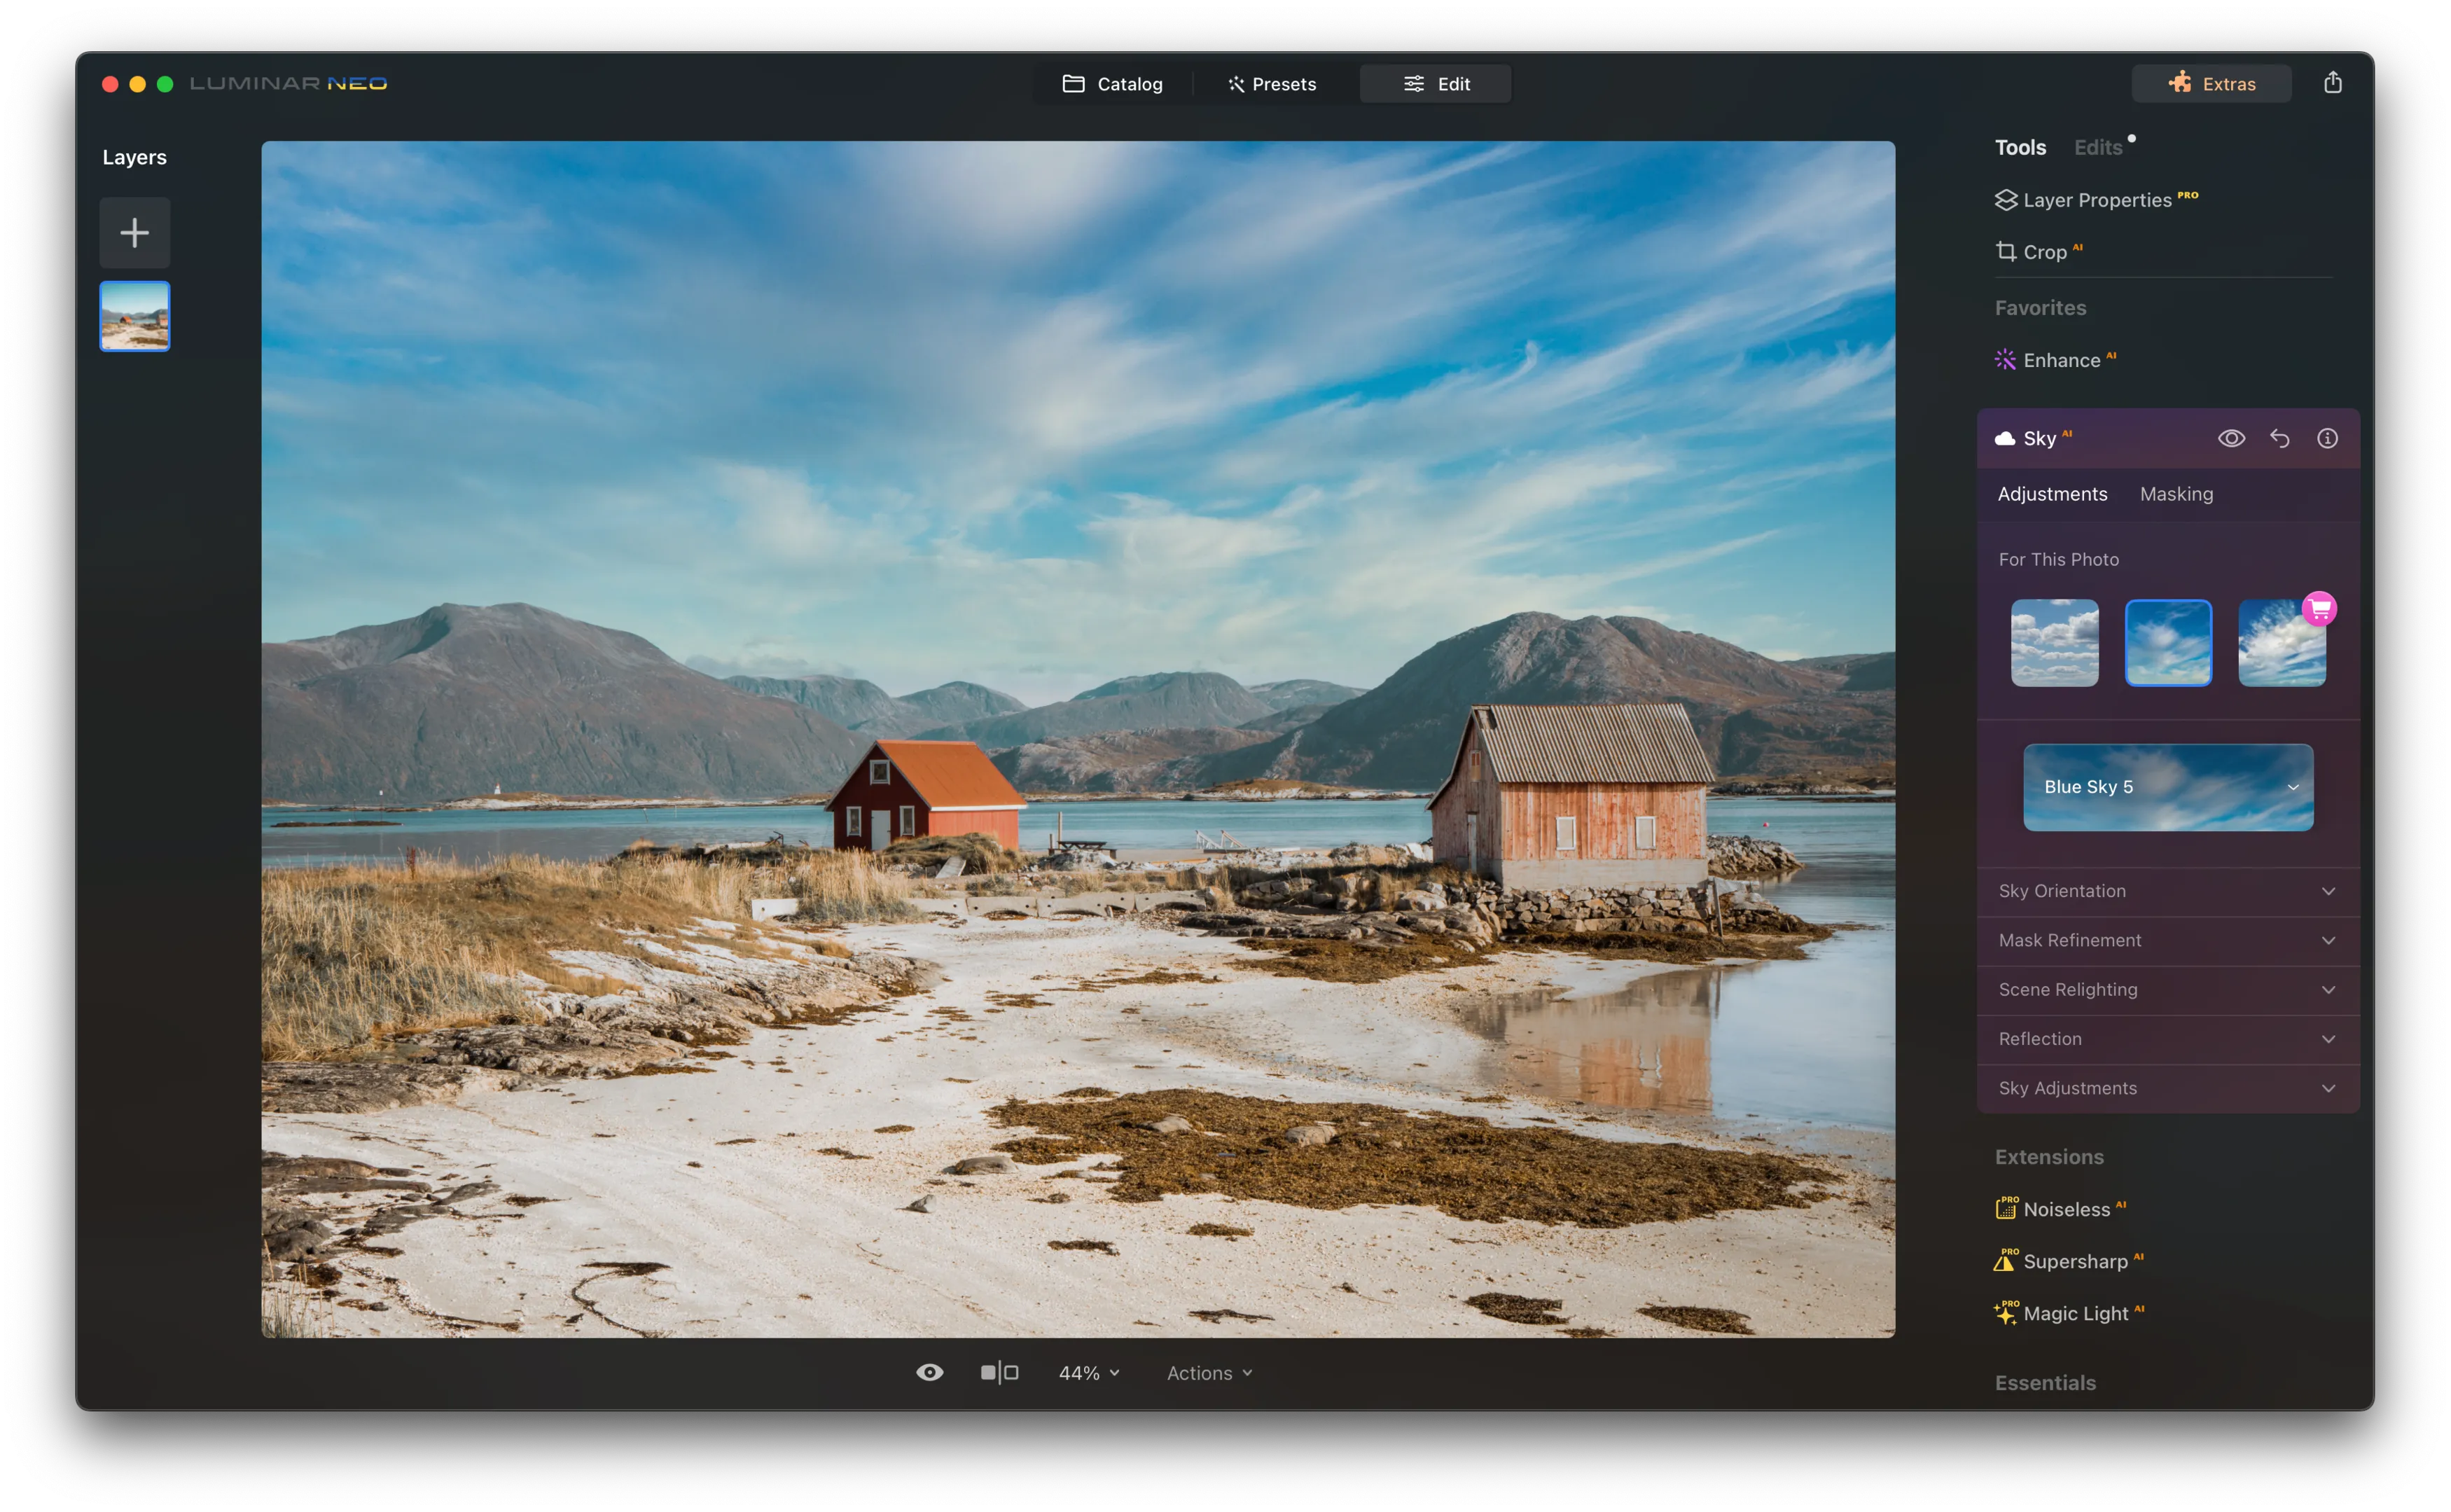The width and height of the screenshot is (2451, 1512).
Task: Show Sky tool info icon
Action: pos(2327,438)
